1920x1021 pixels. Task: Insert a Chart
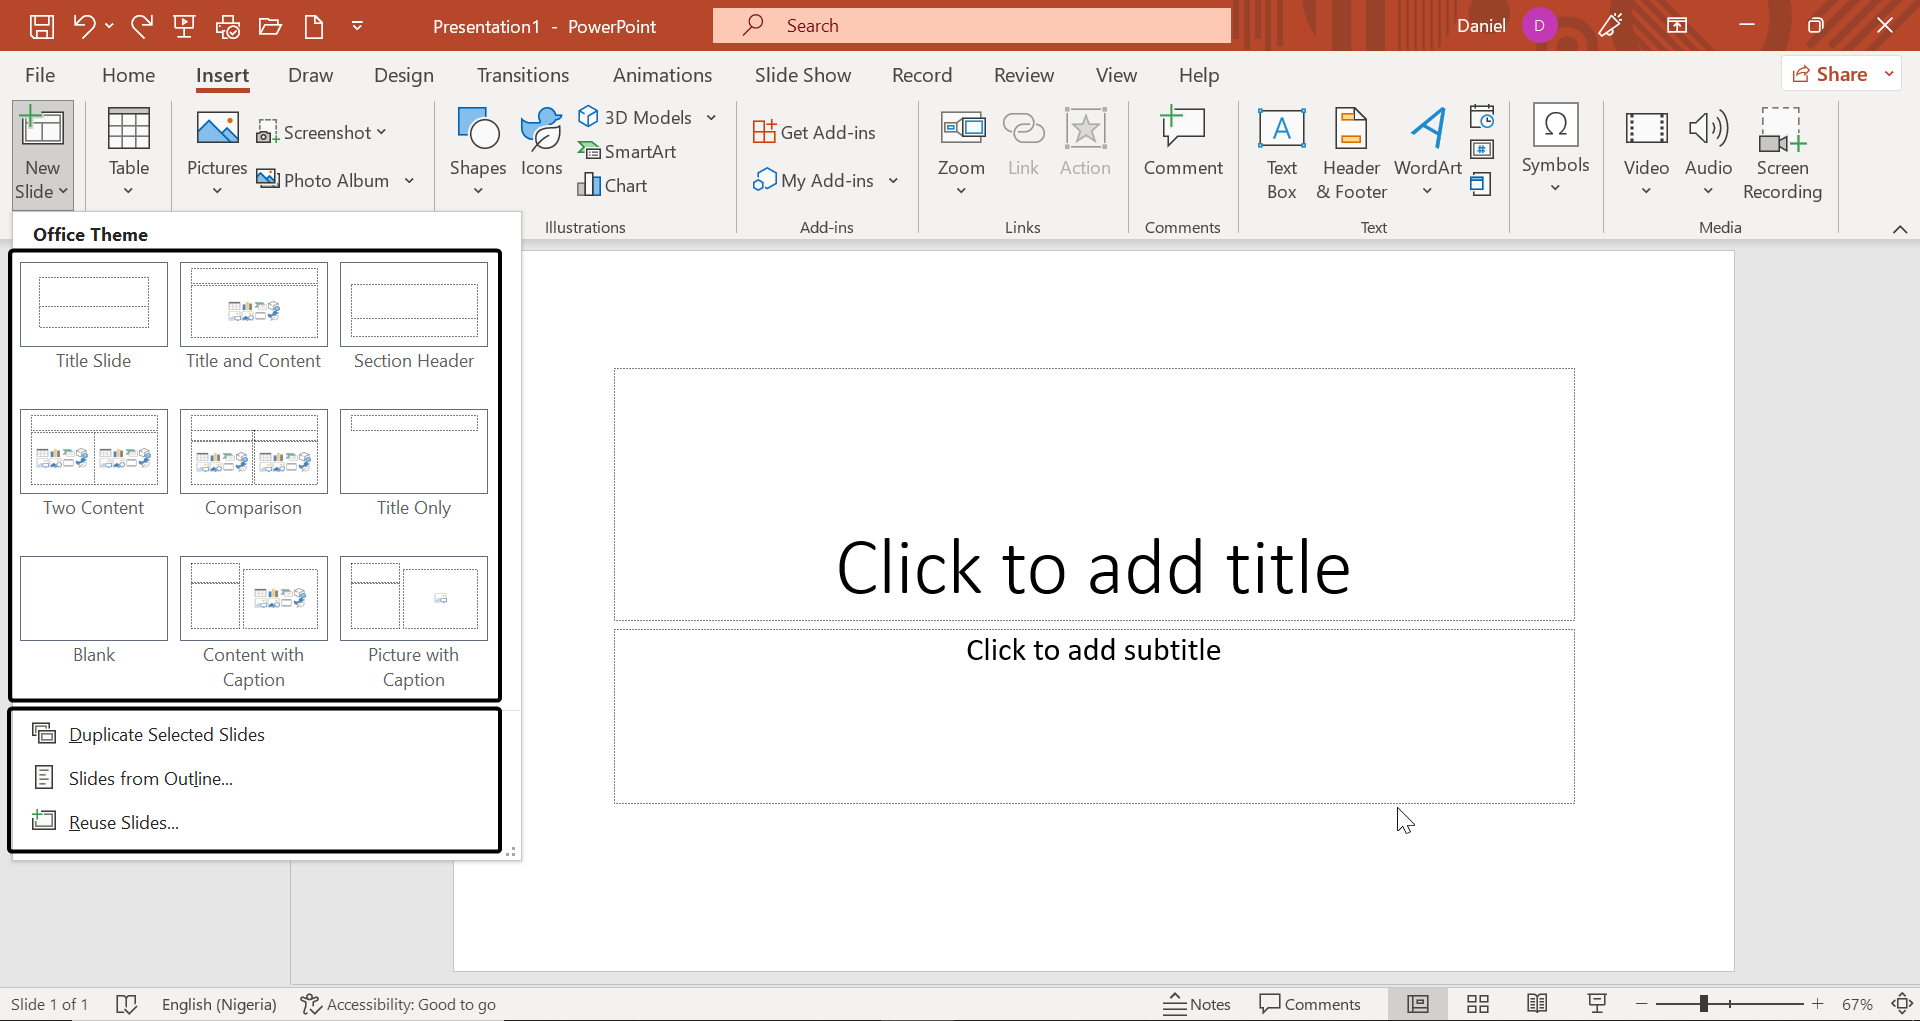[x=614, y=185]
